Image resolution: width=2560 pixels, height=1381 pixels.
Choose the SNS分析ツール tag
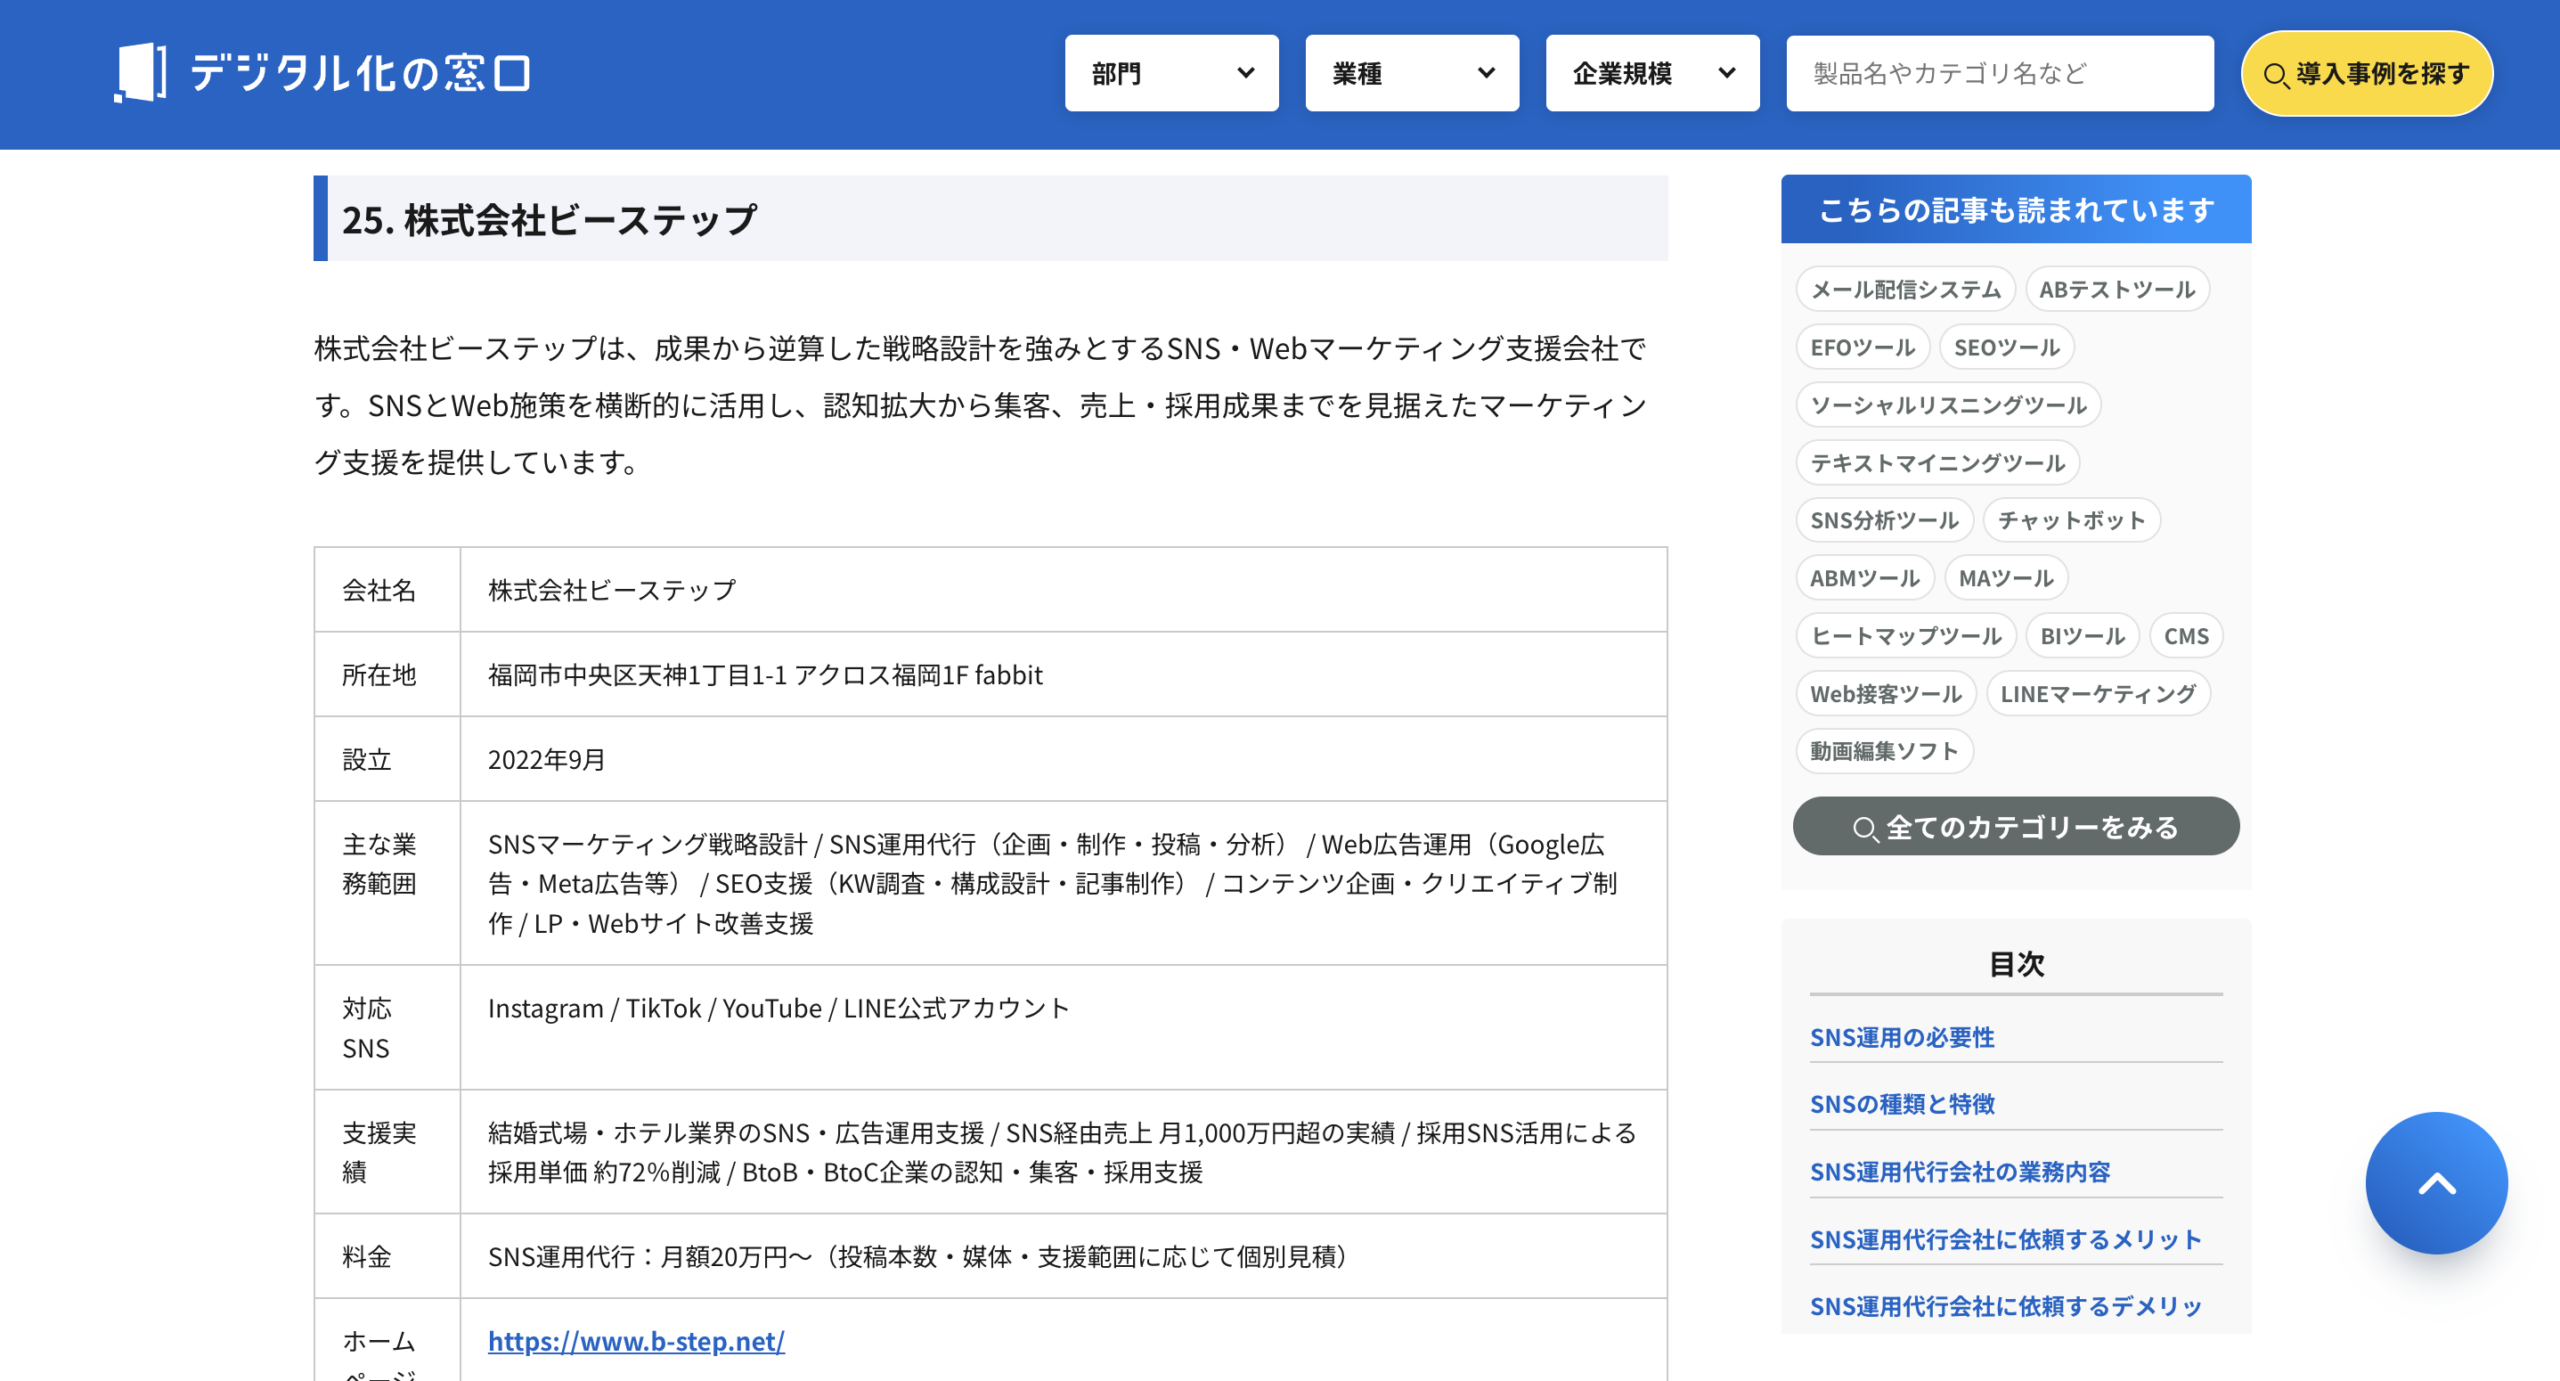[x=1884, y=520]
